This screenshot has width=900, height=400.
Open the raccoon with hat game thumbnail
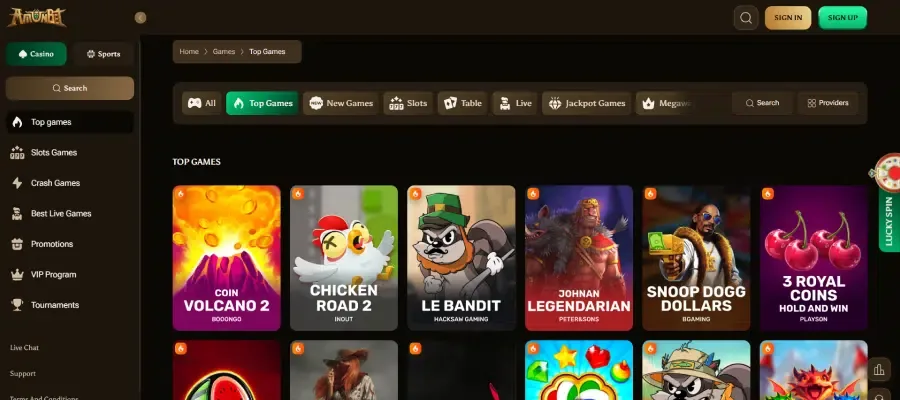point(696,370)
